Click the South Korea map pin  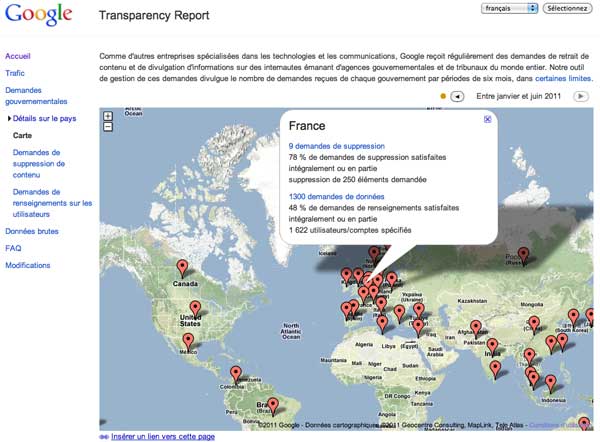coord(573,318)
